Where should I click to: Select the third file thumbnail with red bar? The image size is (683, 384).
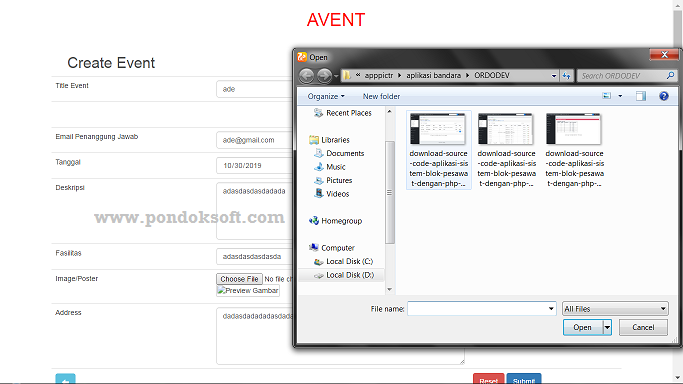click(574, 150)
